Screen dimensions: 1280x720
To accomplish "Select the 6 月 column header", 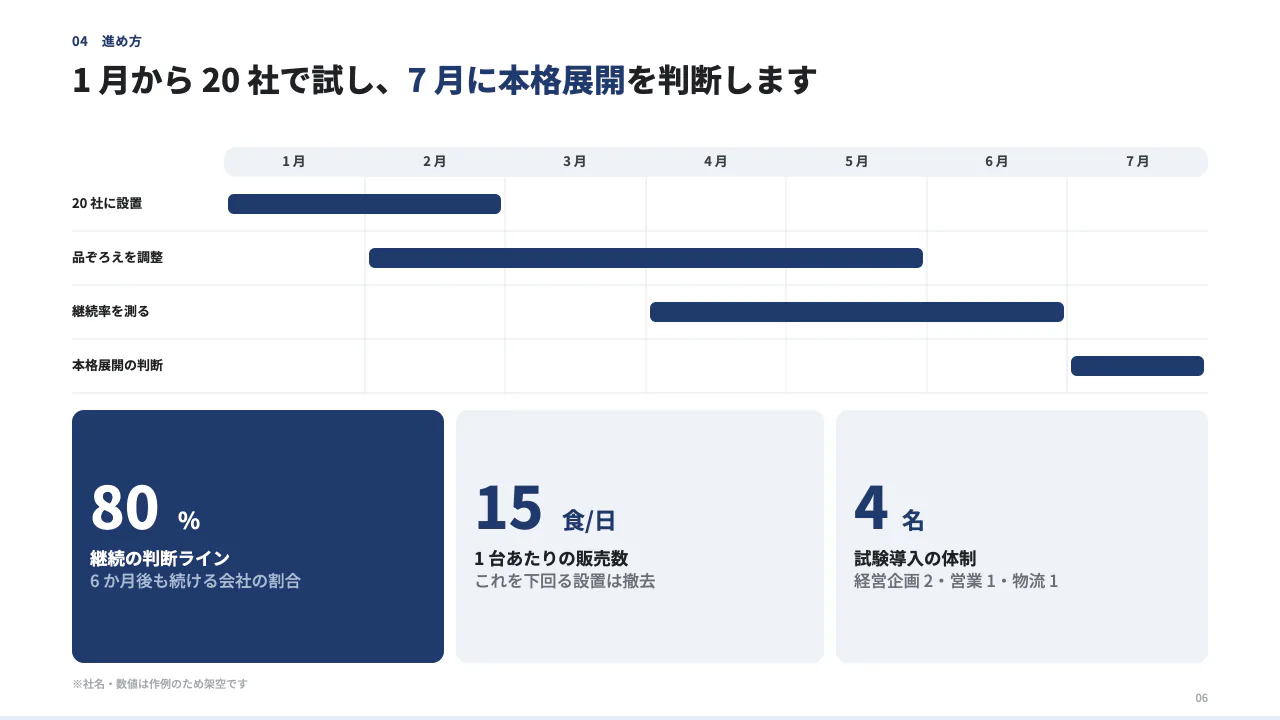I will click(997, 161).
